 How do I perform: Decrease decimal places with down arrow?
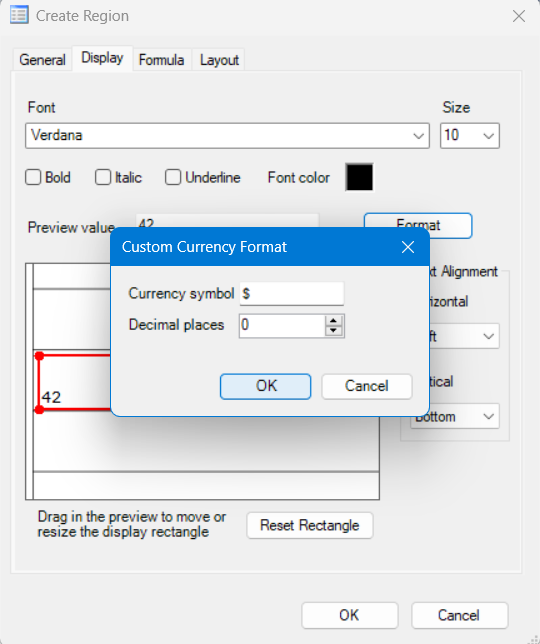coord(333,331)
